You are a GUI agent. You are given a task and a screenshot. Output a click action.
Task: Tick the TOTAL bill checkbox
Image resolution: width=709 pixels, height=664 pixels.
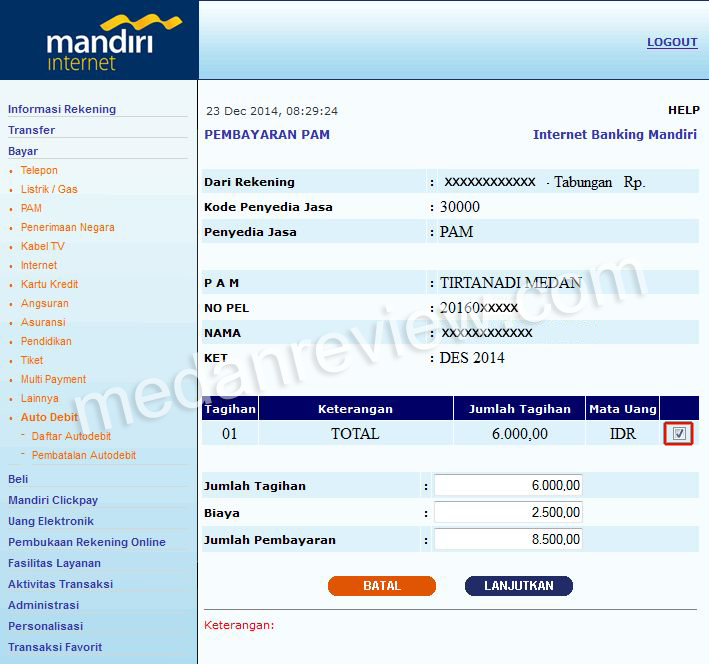tap(678, 434)
